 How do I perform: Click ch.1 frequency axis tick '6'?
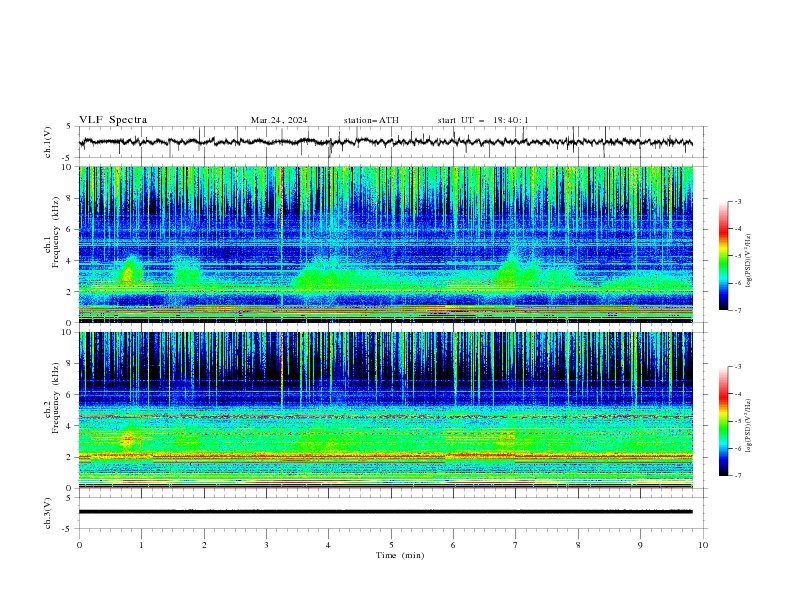pyautogui.click(x=70, y=229)
